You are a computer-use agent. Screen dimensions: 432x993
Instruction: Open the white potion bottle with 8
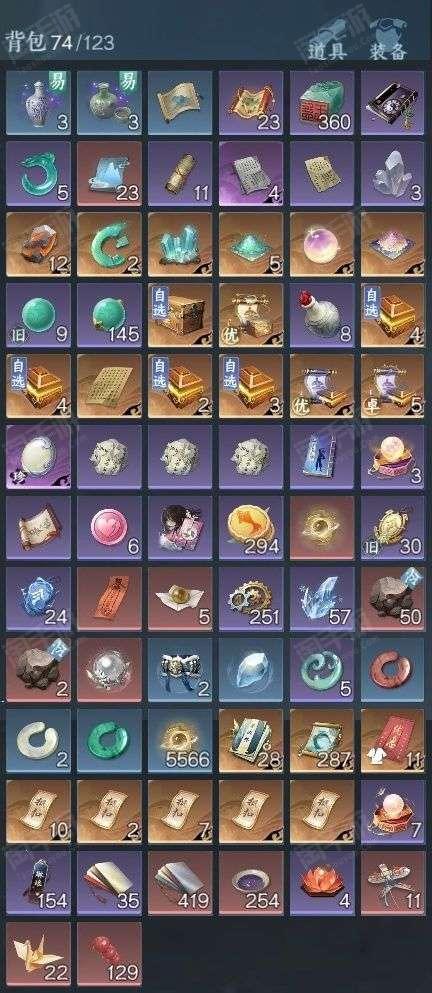coord(322,315)
